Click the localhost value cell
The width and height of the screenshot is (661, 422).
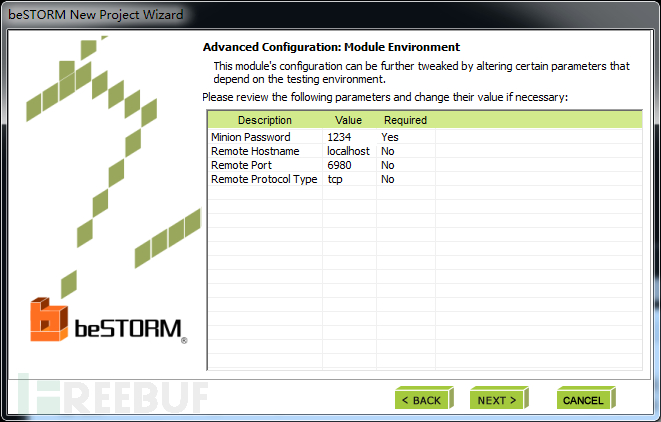coord(349,151)
